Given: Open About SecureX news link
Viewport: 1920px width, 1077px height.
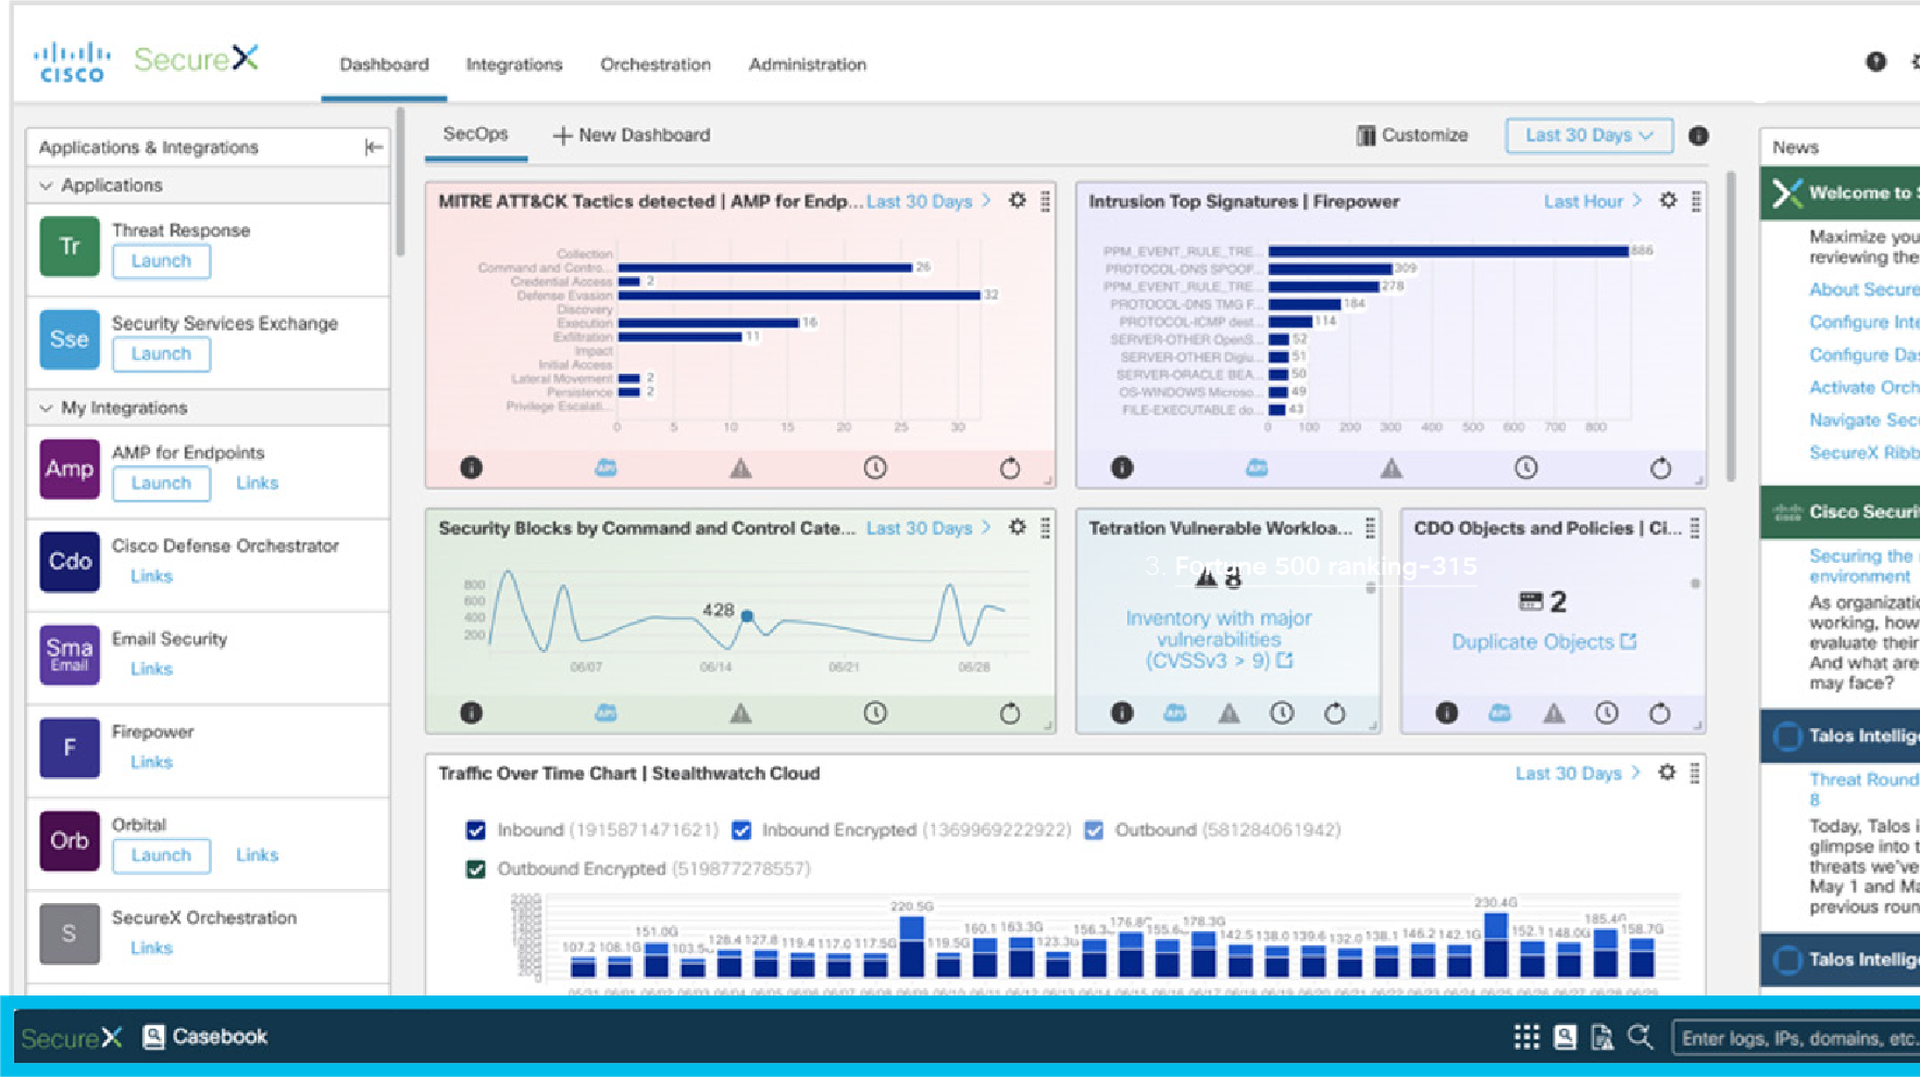Looking at the screenshot, I should (x=1864, y=289).
